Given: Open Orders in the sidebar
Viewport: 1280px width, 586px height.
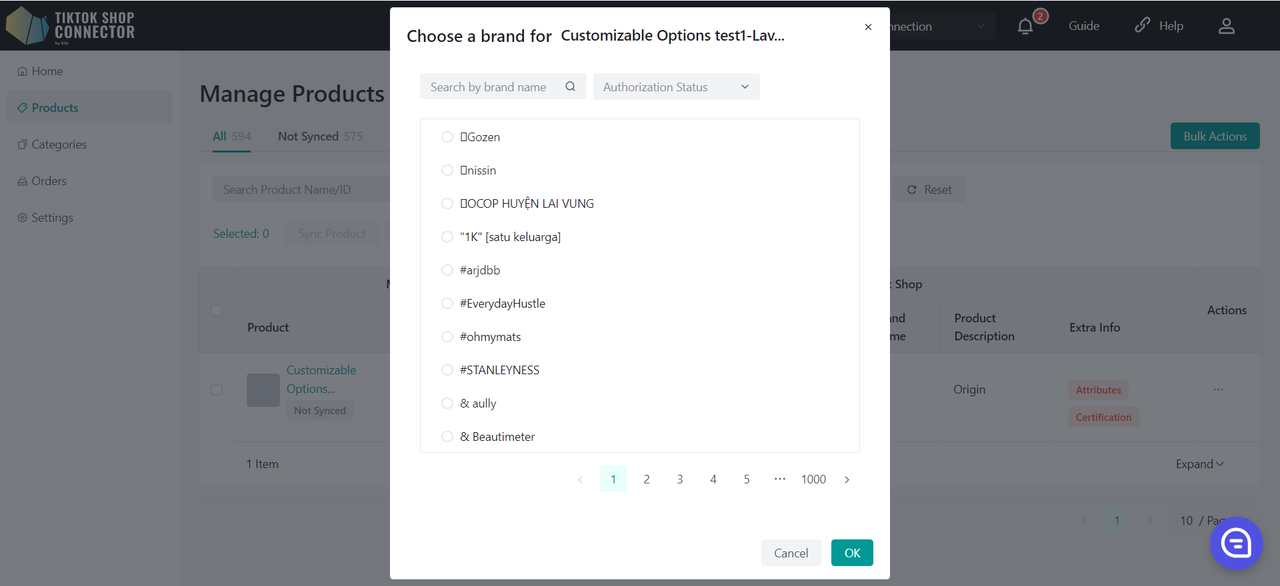Looking at the screenshot, I should [48, 181].
